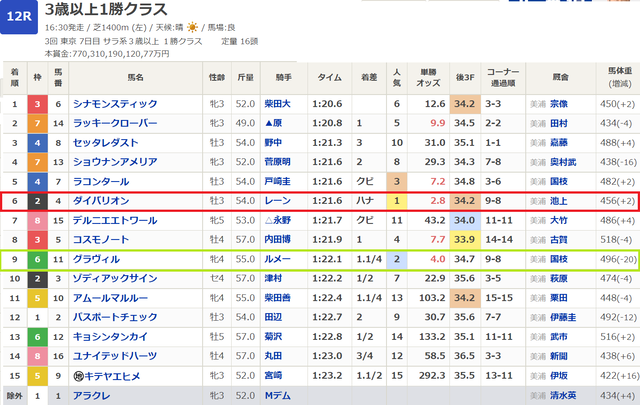
Task: Open jockey 宮崎 profile
Action: coord(273,376)
